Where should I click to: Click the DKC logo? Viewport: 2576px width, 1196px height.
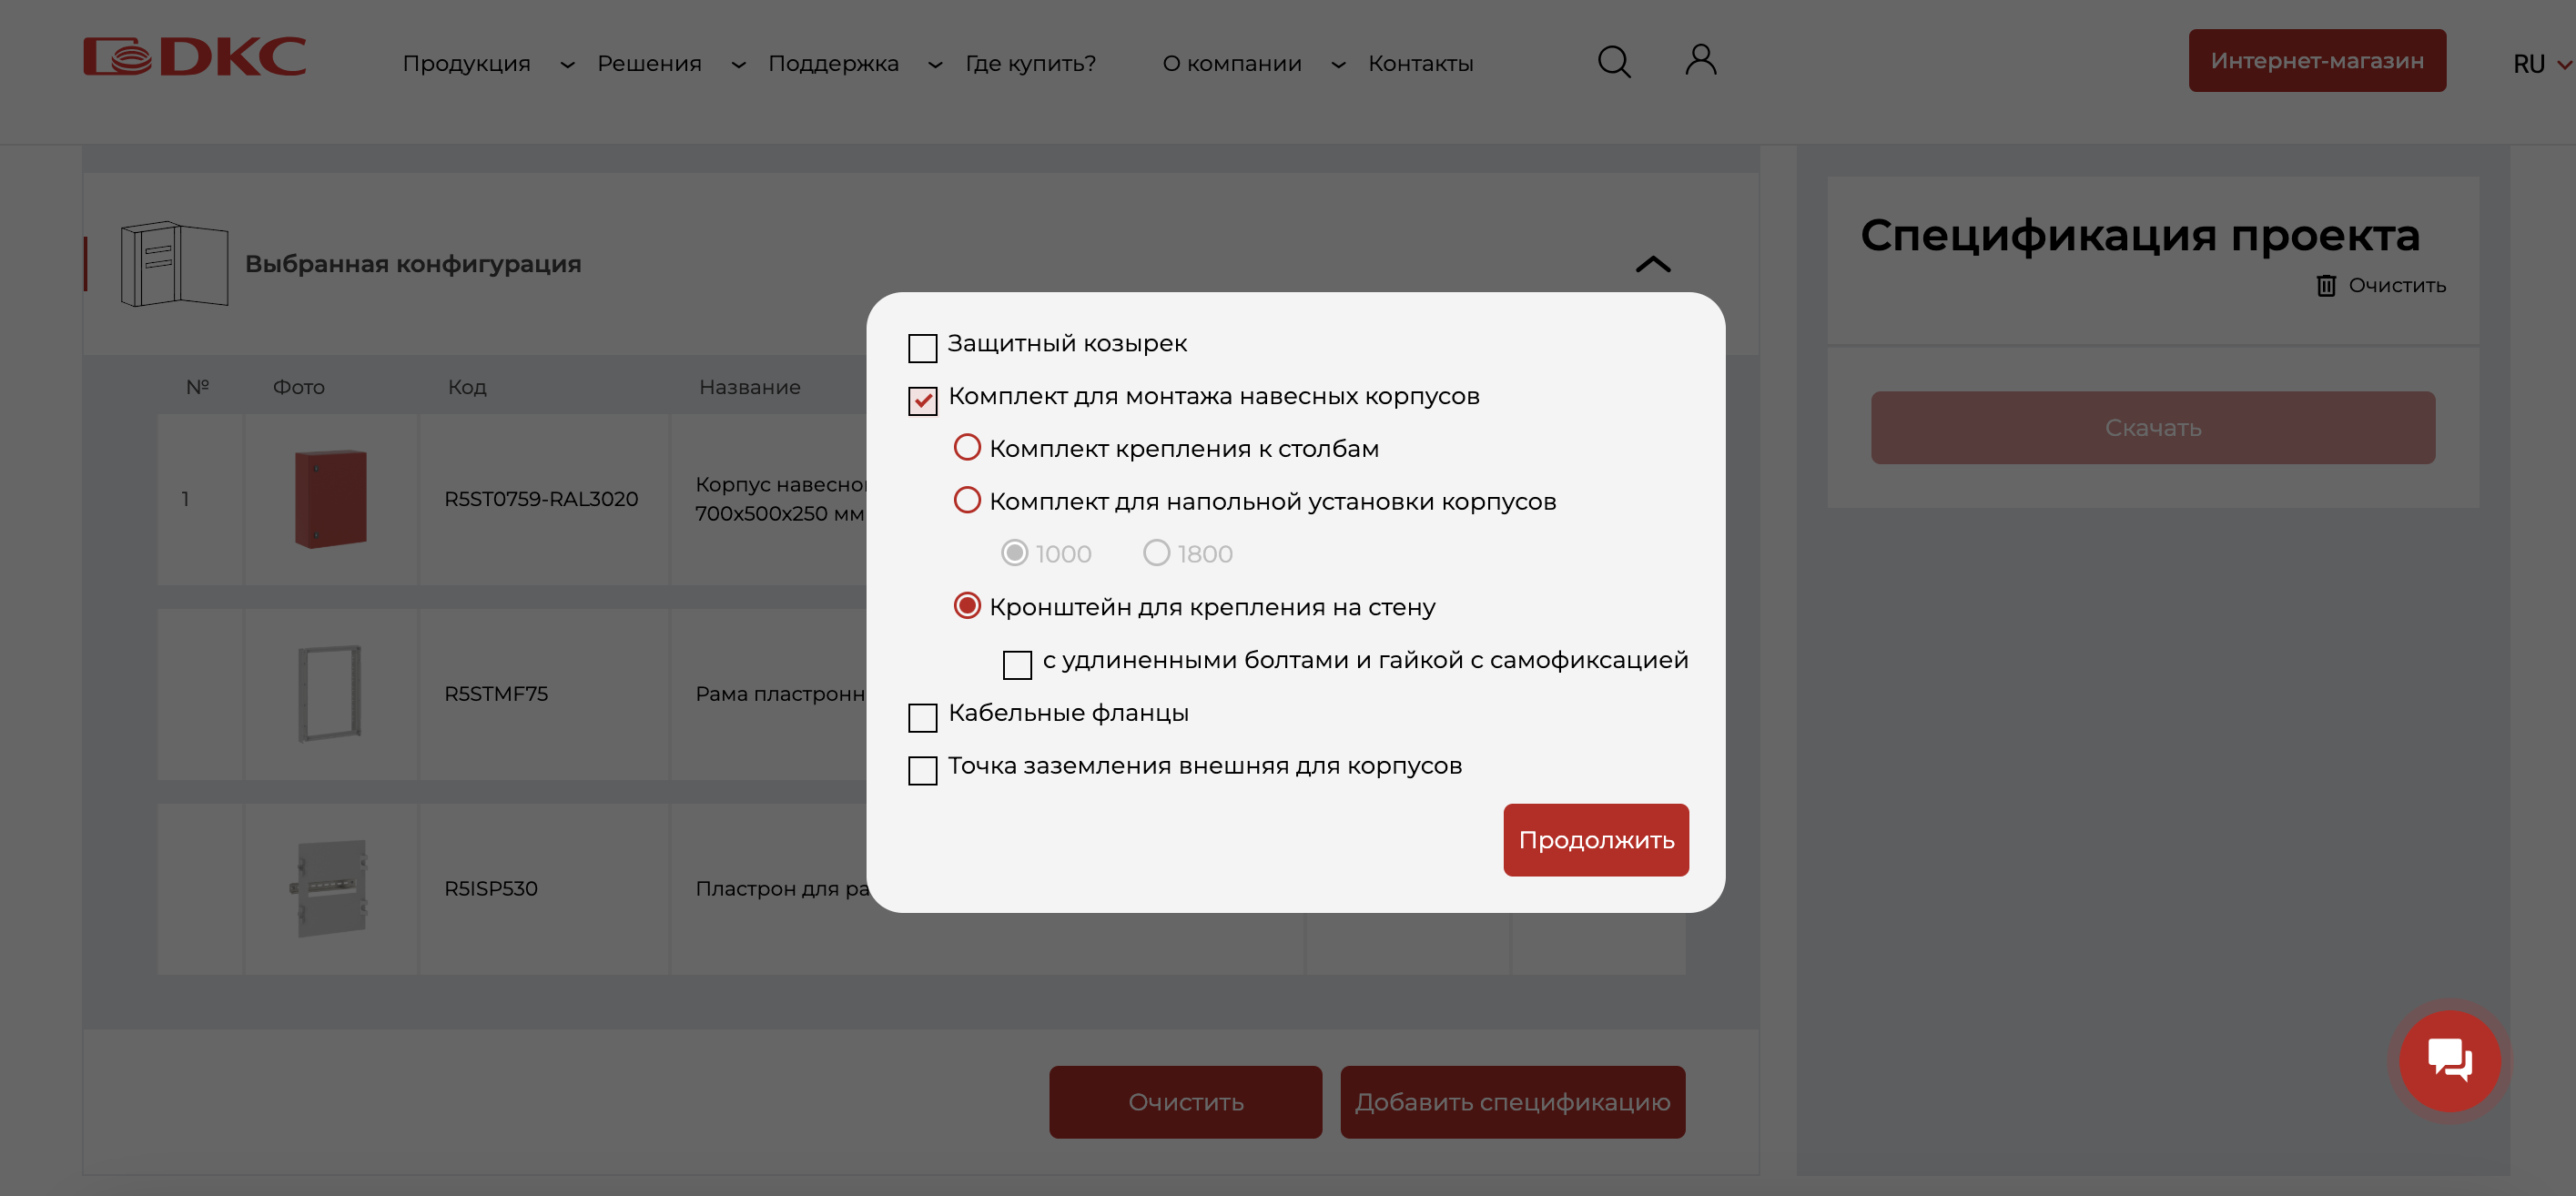click(194, 57)
